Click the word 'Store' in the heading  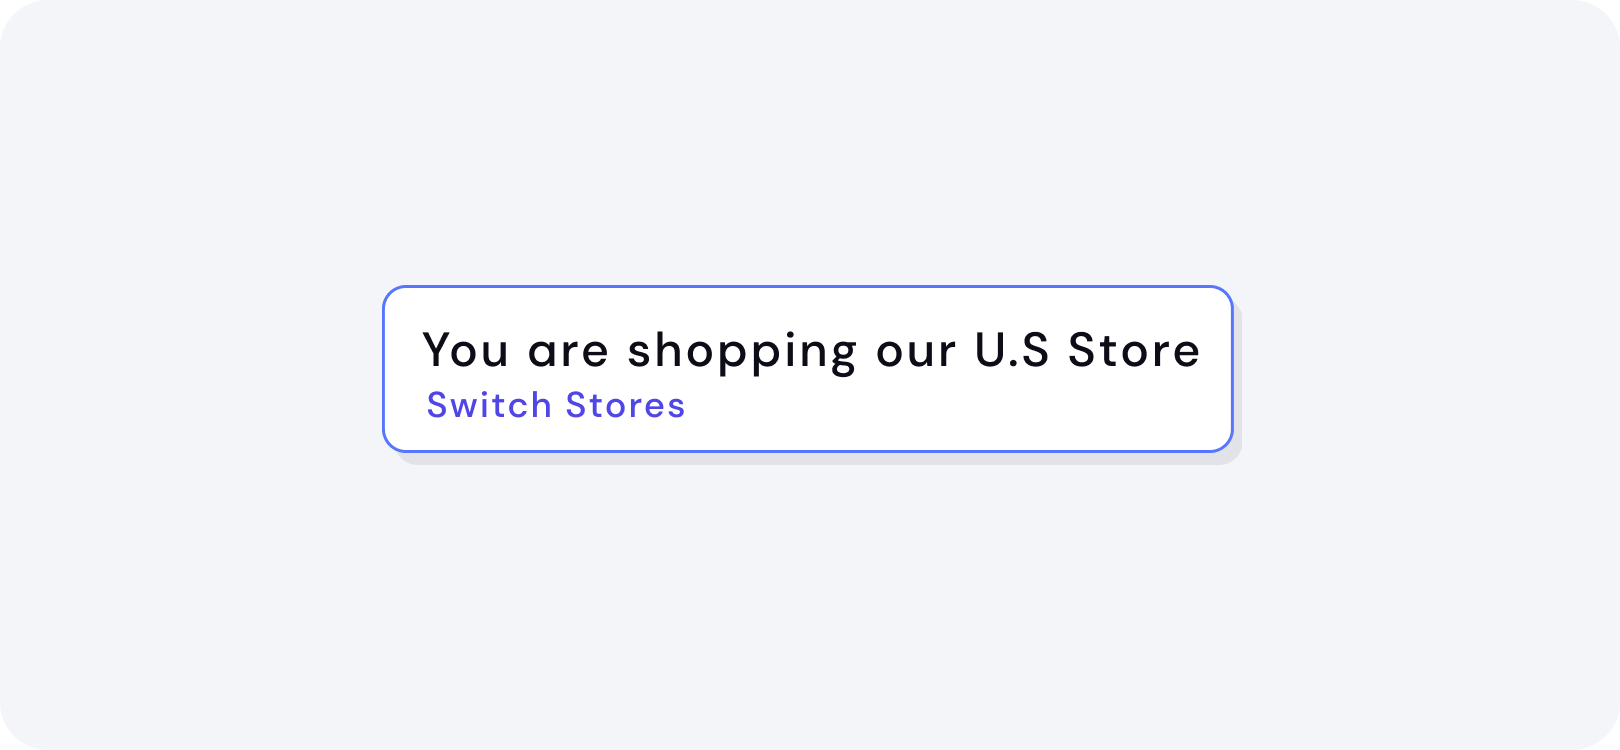[1136, 350]
